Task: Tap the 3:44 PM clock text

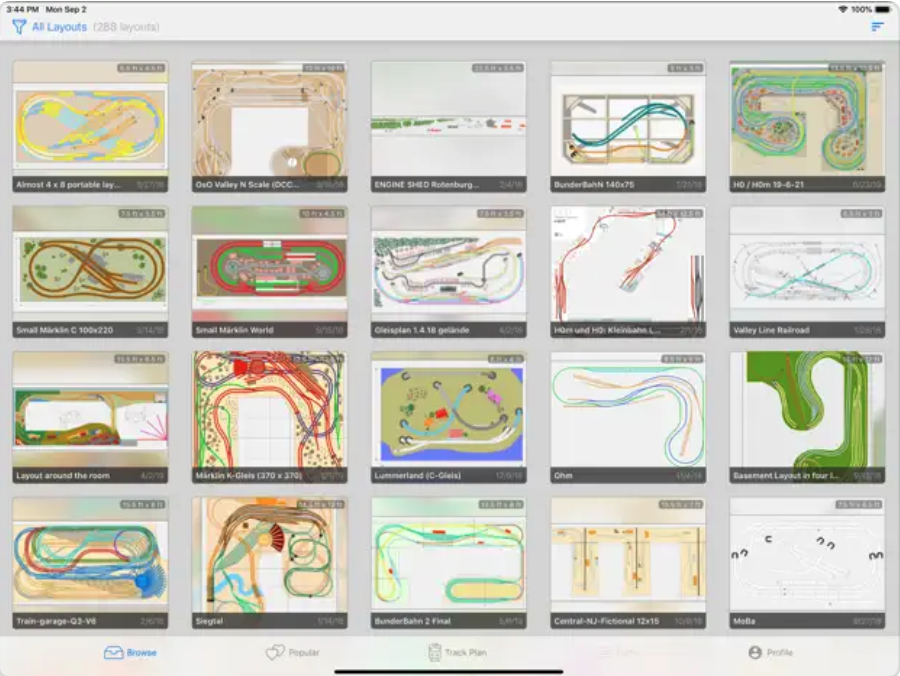Action: pos(22,9)
